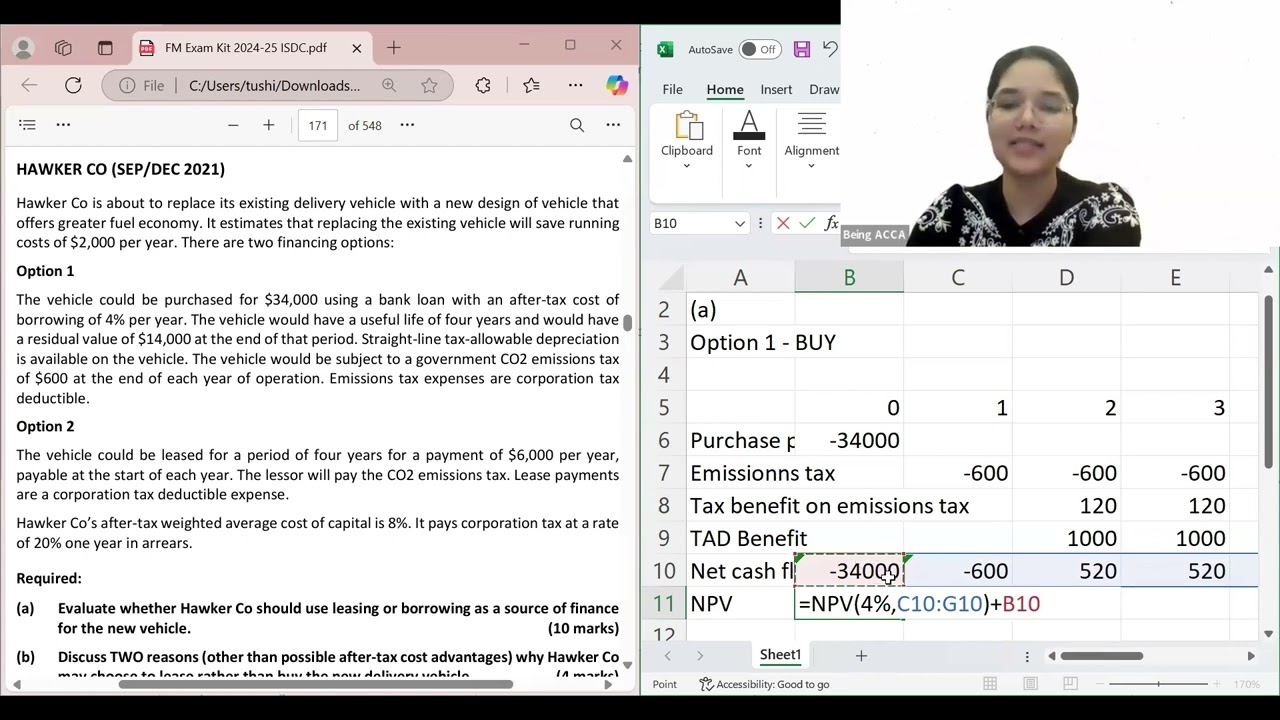Refresh the PDF page in Edge
The image size is (1280, 720).
click(x=73, y=86)
